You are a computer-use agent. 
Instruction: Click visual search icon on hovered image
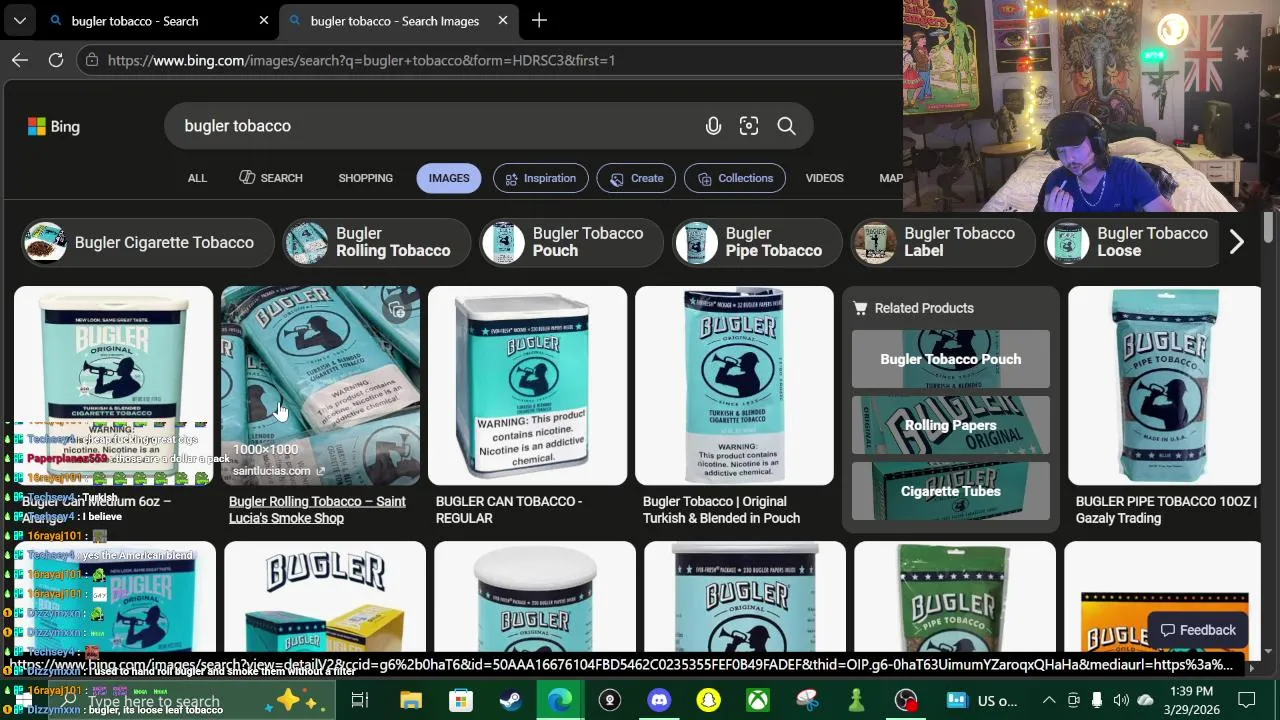pyautogui.click(x=398, y=310)
